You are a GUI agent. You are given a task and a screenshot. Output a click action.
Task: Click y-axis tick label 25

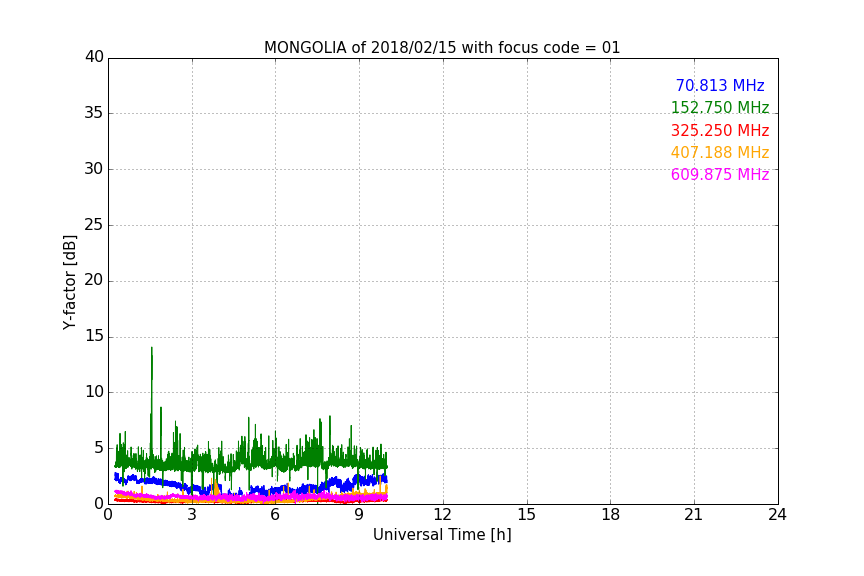94,225
